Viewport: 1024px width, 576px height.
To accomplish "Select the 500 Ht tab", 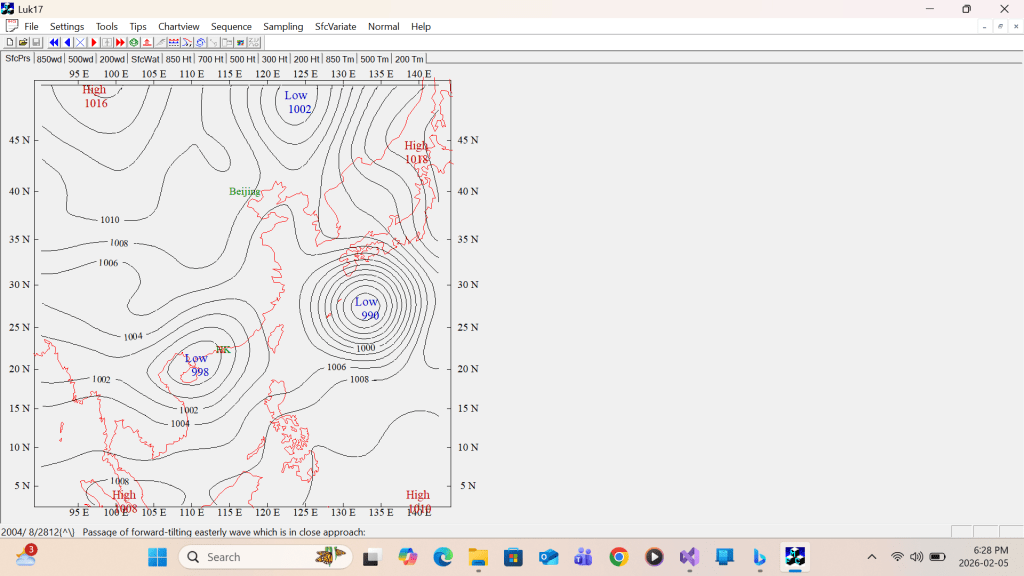I will [243, 59].
